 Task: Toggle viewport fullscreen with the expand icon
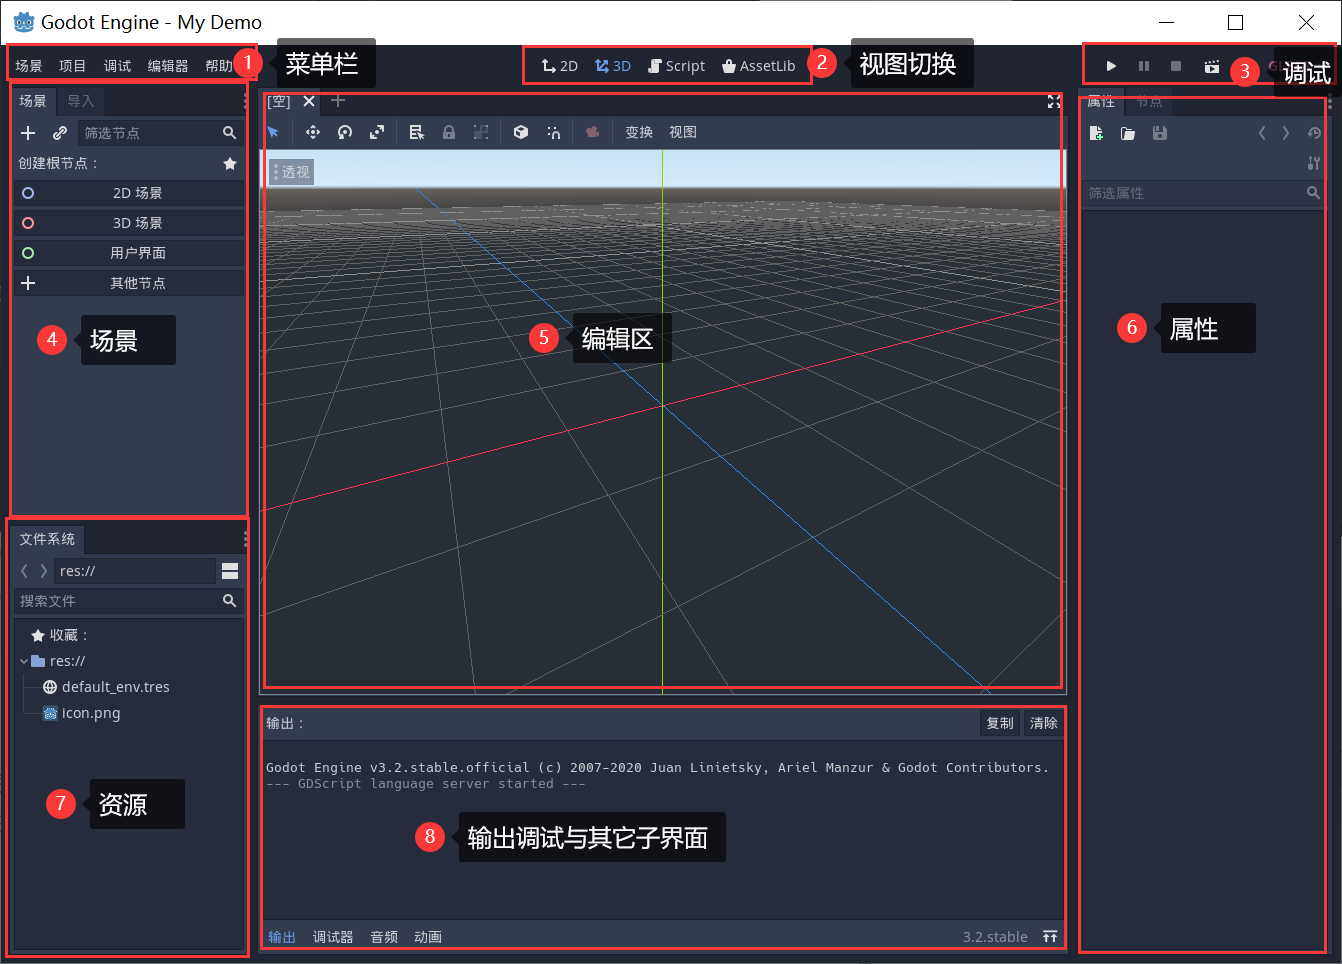(x=1053, y=101)
